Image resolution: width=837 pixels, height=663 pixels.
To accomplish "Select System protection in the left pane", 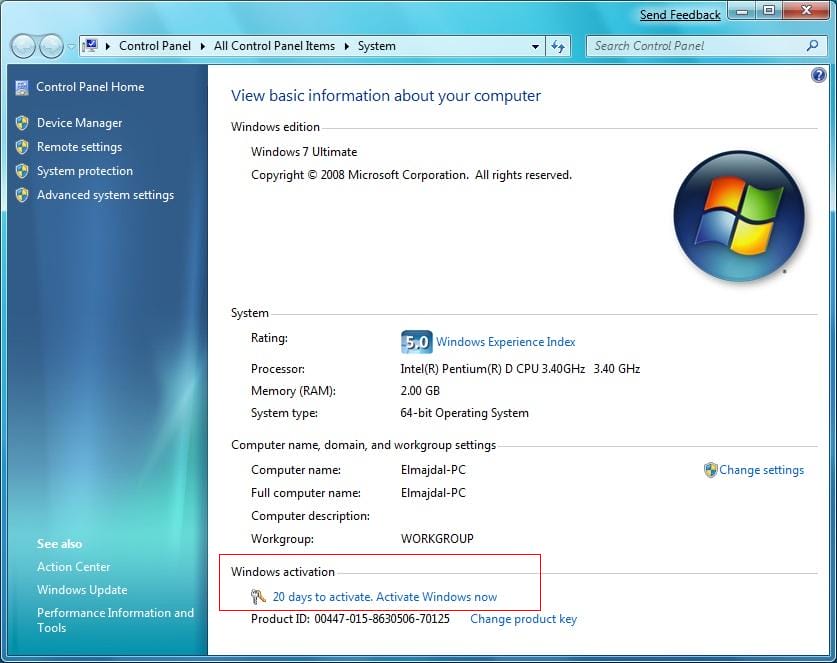I will coord(84,171).
